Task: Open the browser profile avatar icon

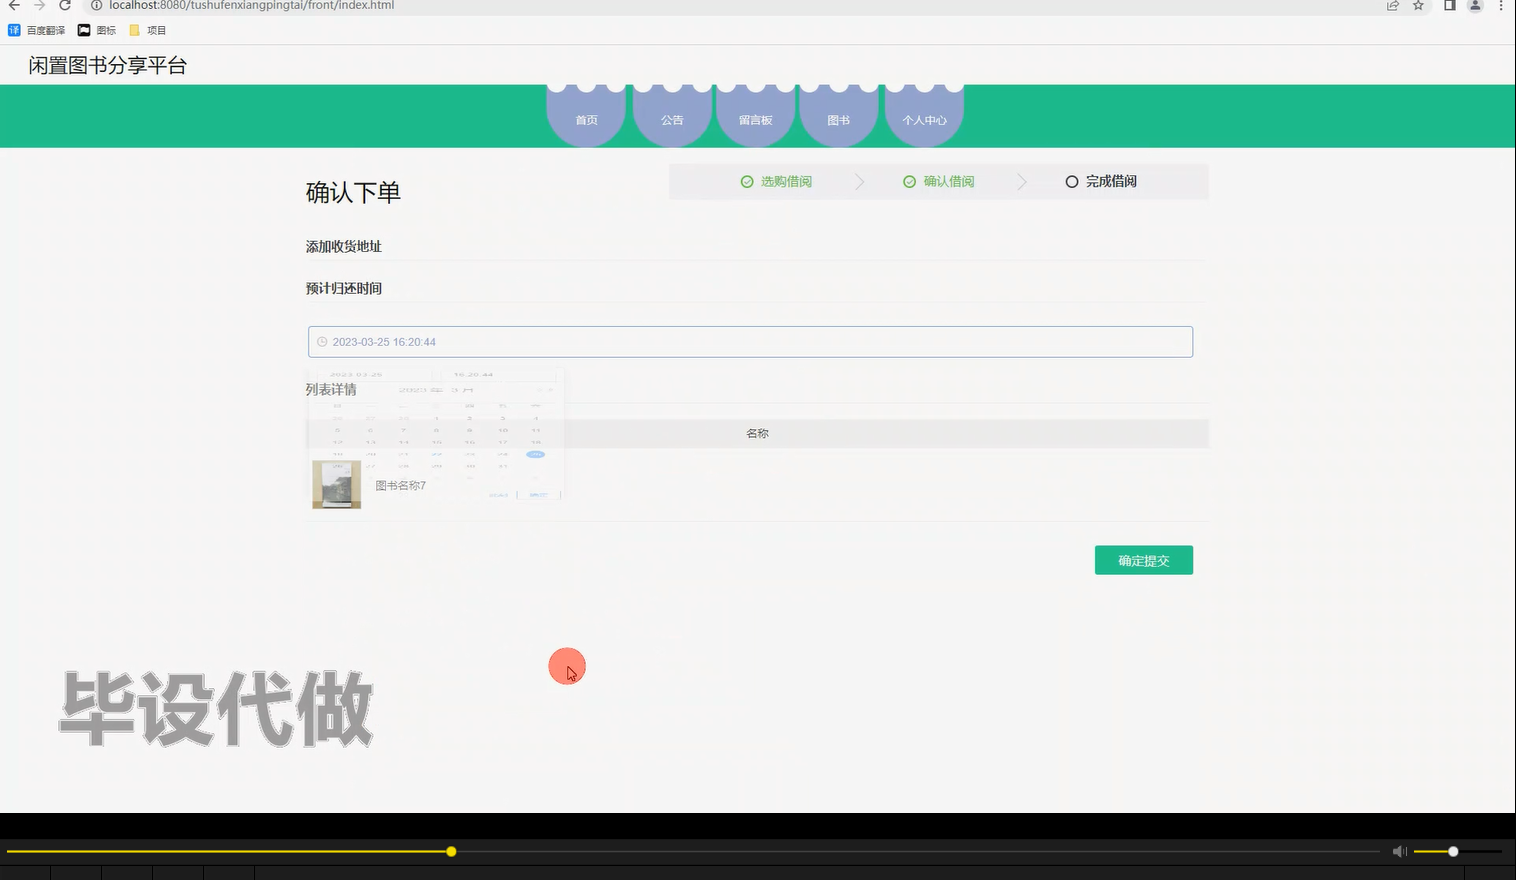Action: [1473, 6]
